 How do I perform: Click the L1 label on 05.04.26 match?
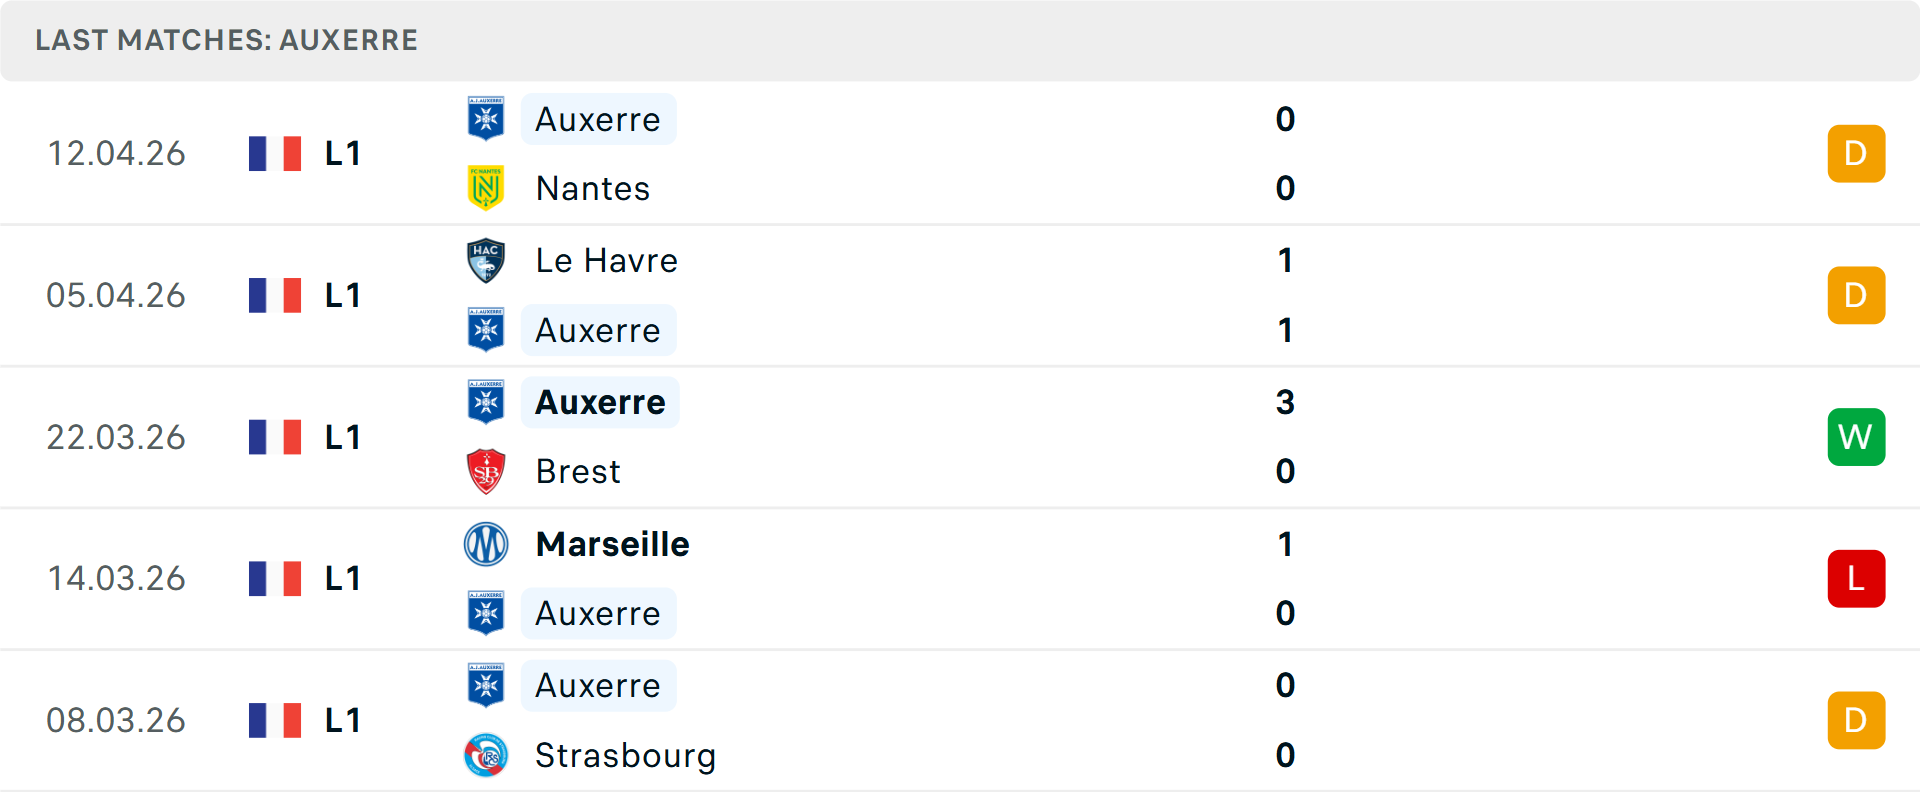(342, 296)
